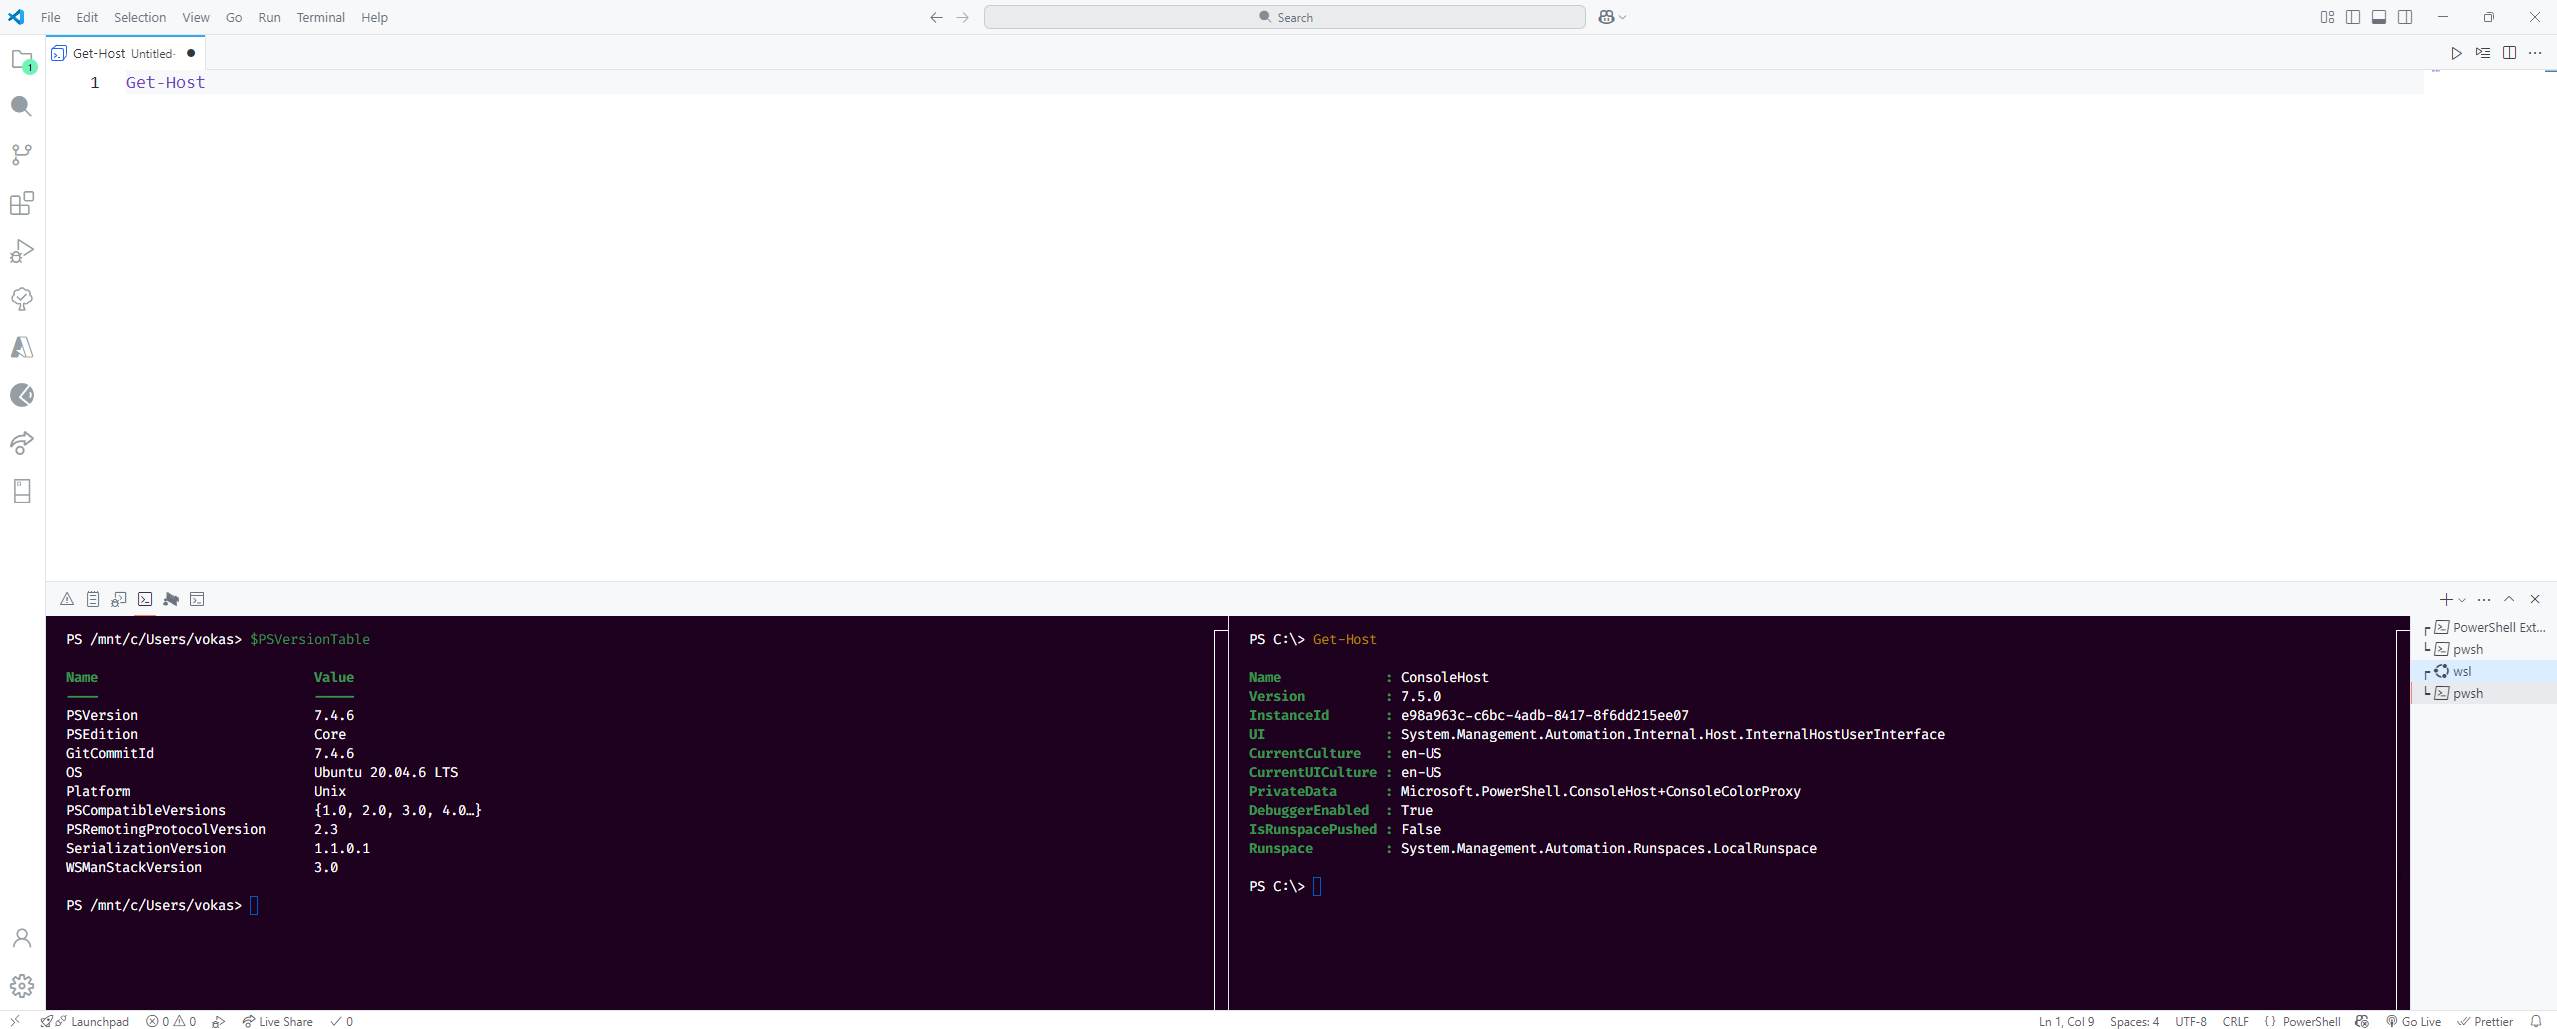Open editor More Actions ellipsis
Viewport: 2557px width, 1029px height.
click(x=2535, y=53)
